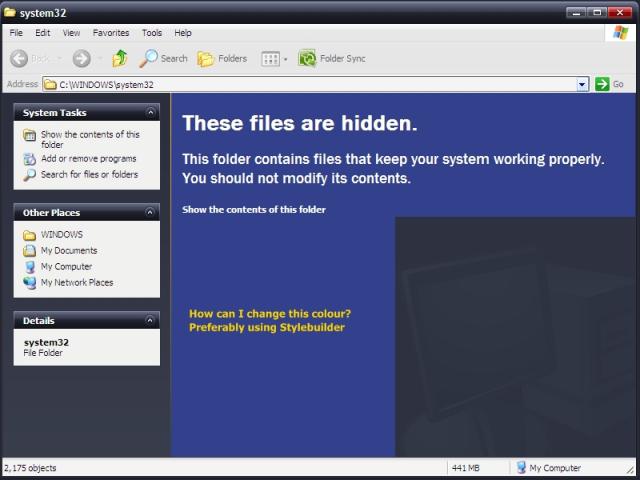Open the View menu

[x=71, y=33]
